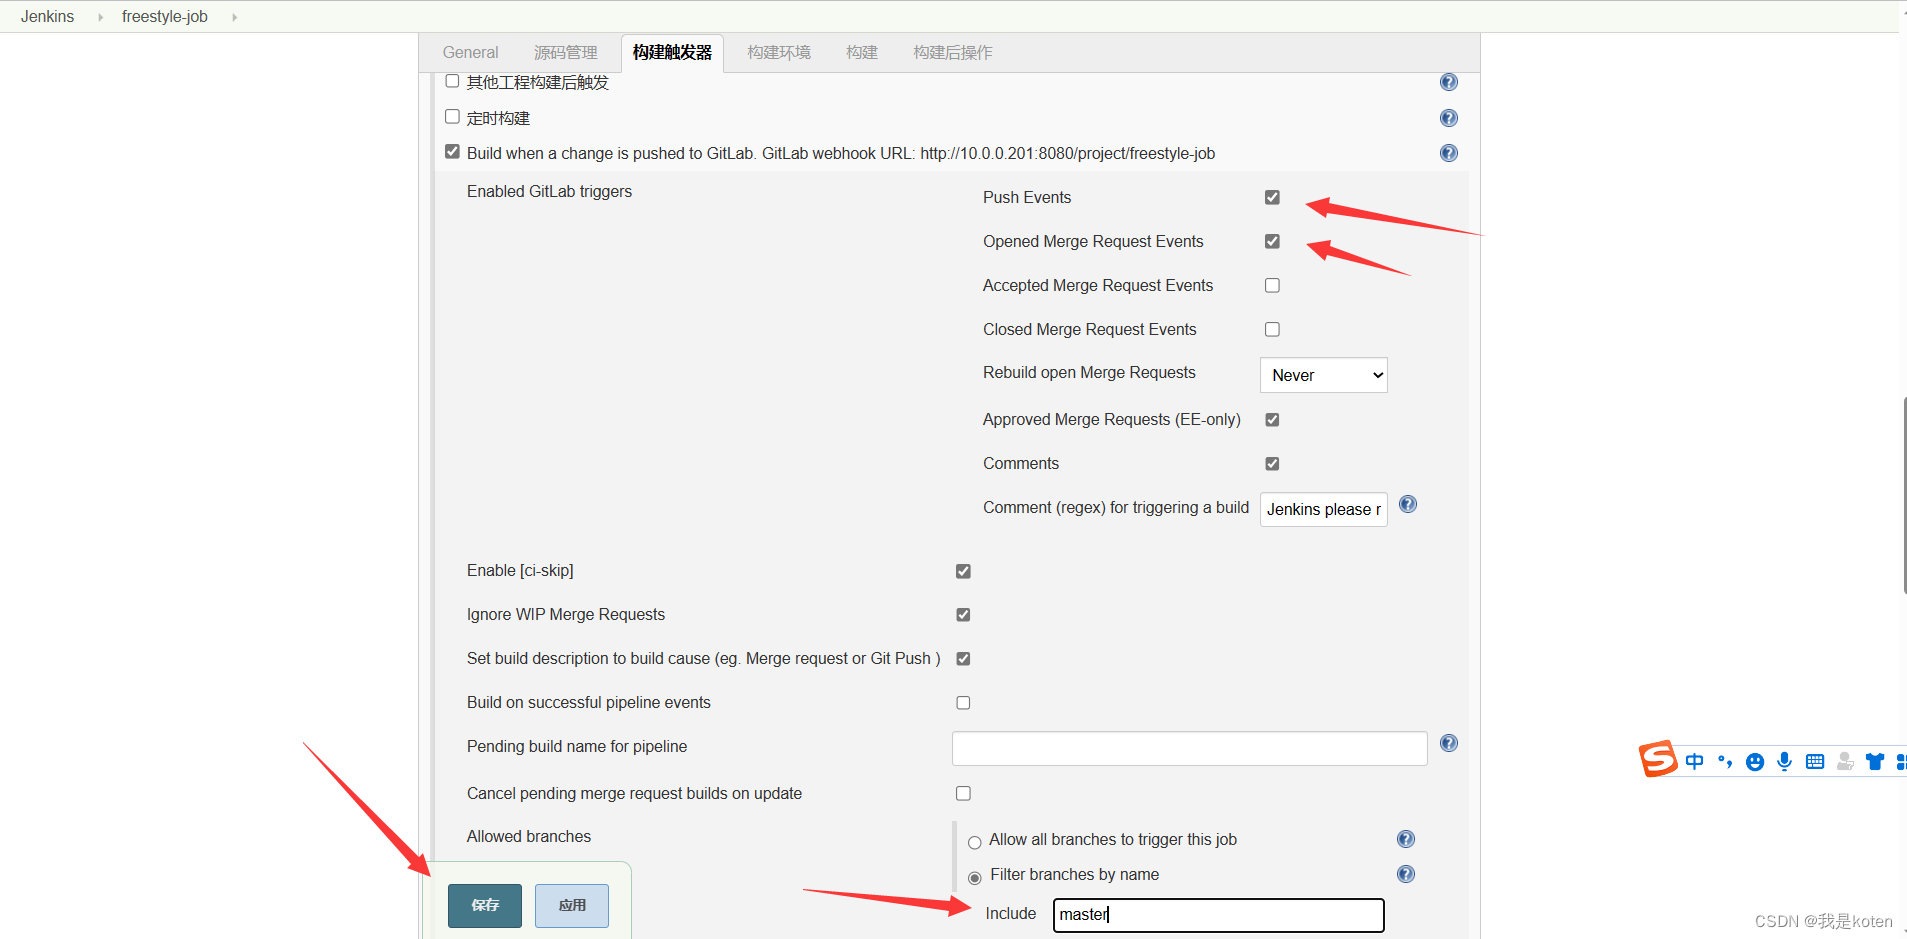Expand breadcrumb arrow after freestyle-job

click(234, 17)
